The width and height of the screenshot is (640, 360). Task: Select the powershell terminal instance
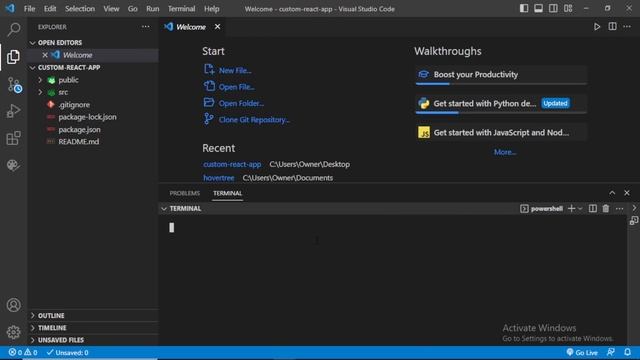coord(542,209)
